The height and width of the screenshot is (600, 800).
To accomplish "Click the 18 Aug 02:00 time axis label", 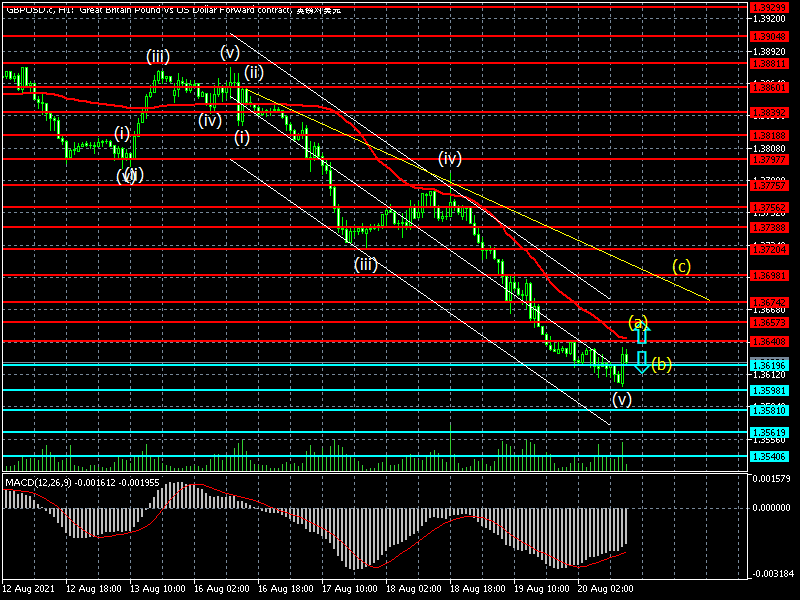I will [414, 589].
